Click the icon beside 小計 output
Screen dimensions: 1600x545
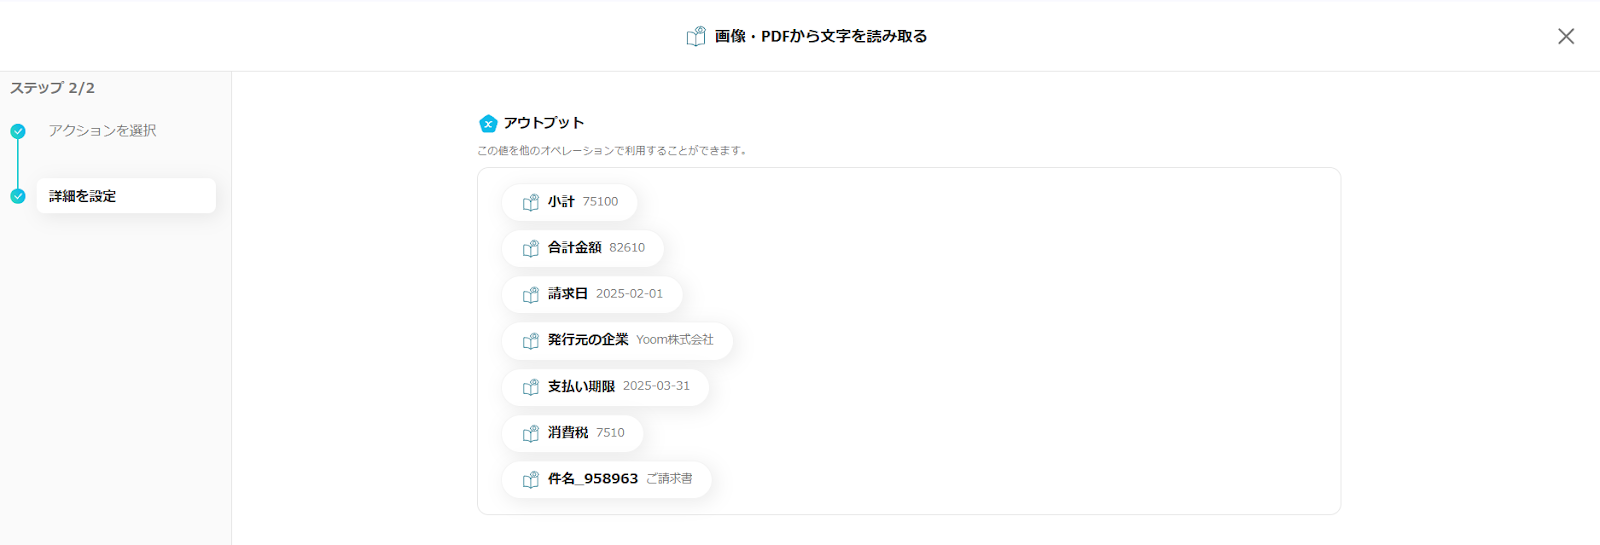[x=531, y=202]
